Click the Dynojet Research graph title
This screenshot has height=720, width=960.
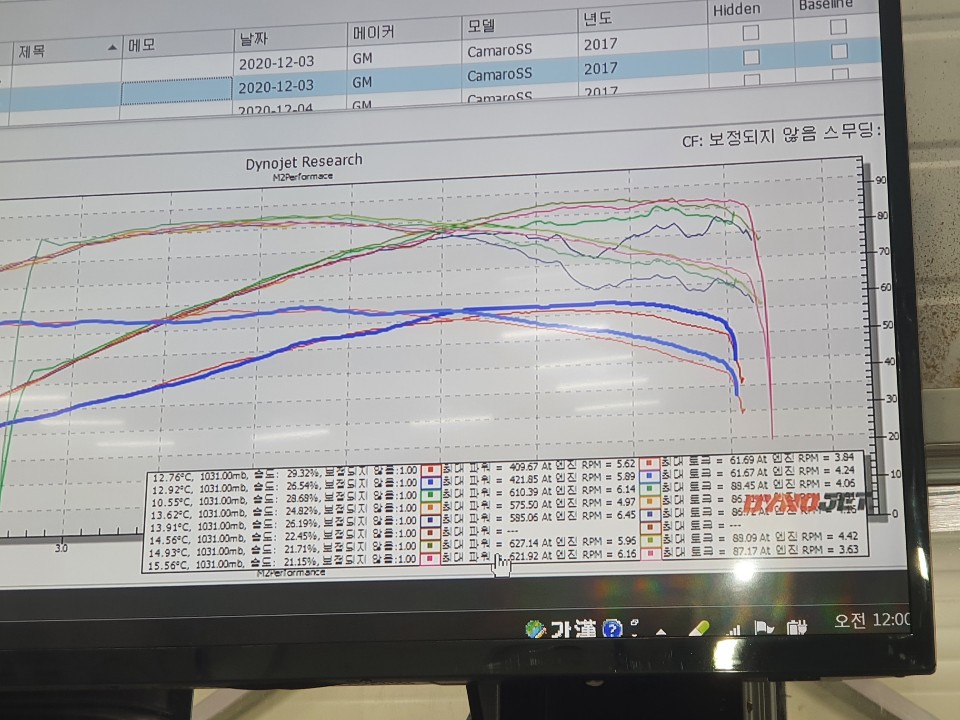point(304,162)
